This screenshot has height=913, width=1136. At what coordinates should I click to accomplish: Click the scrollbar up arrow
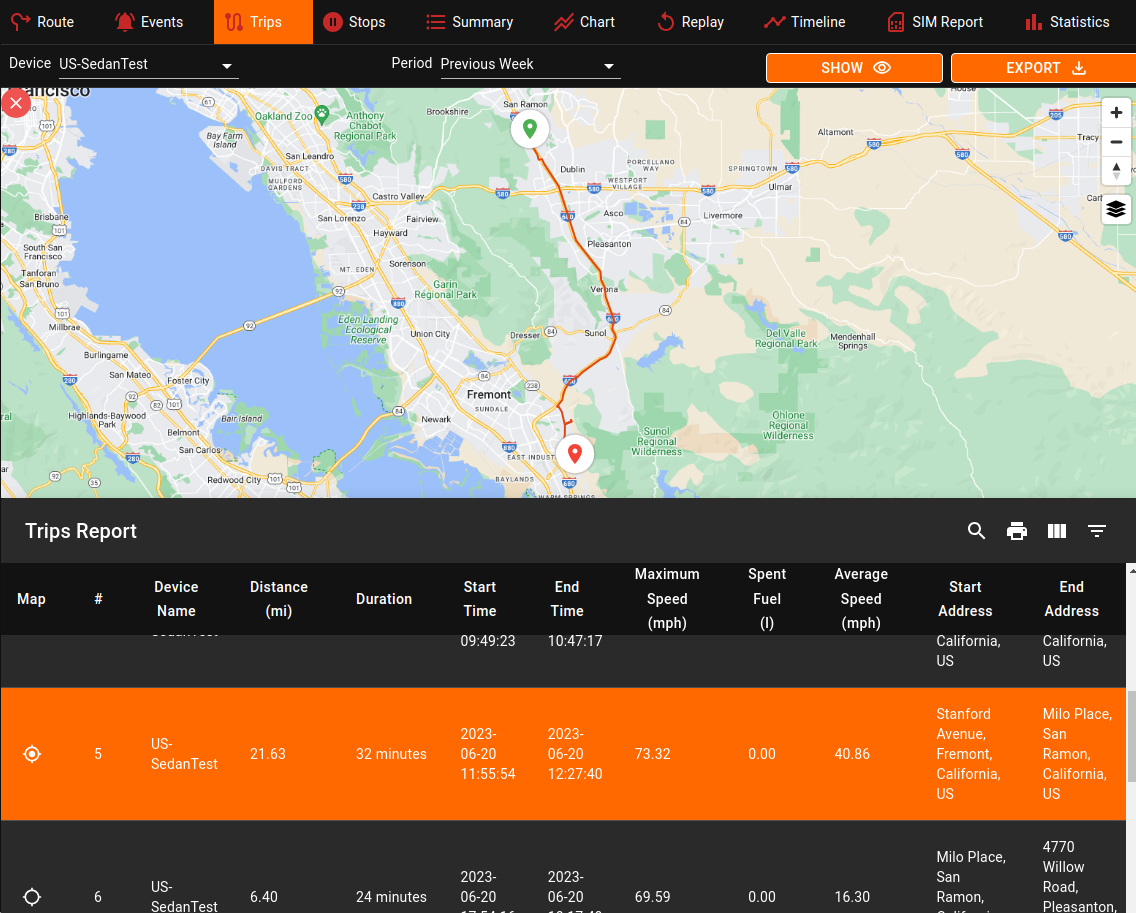click(1131, 571)
